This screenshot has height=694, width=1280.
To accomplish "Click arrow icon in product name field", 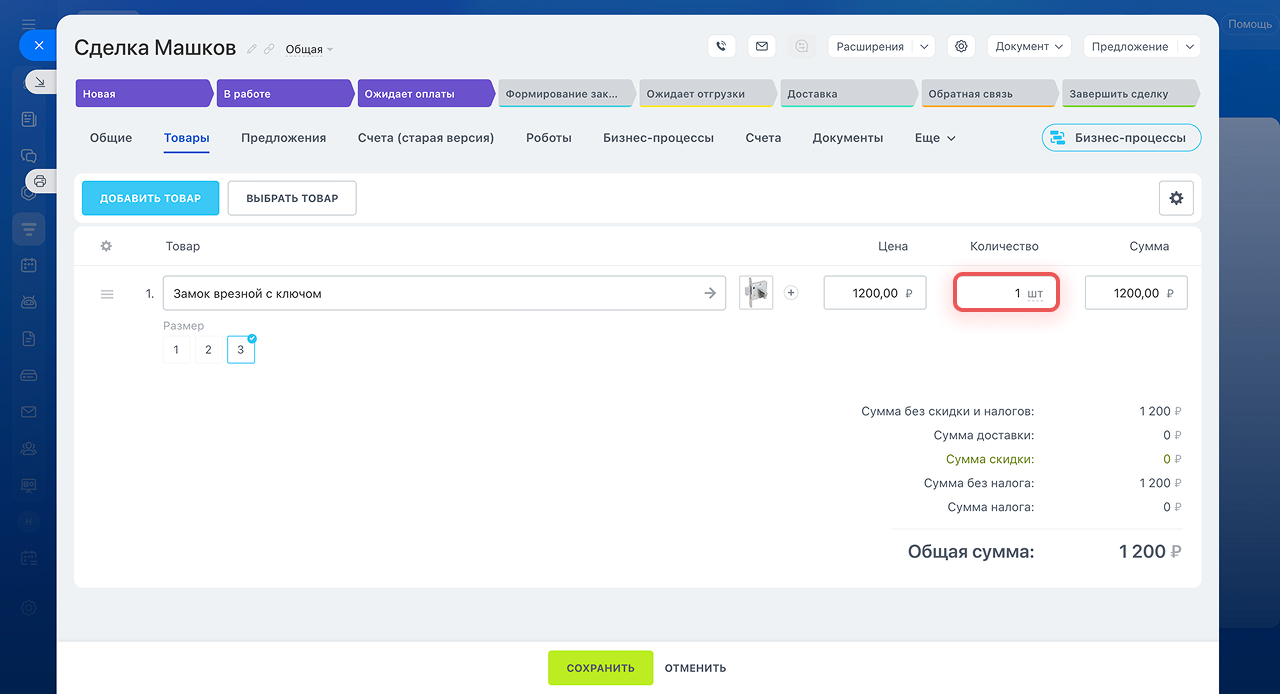I will click(710, 293).
